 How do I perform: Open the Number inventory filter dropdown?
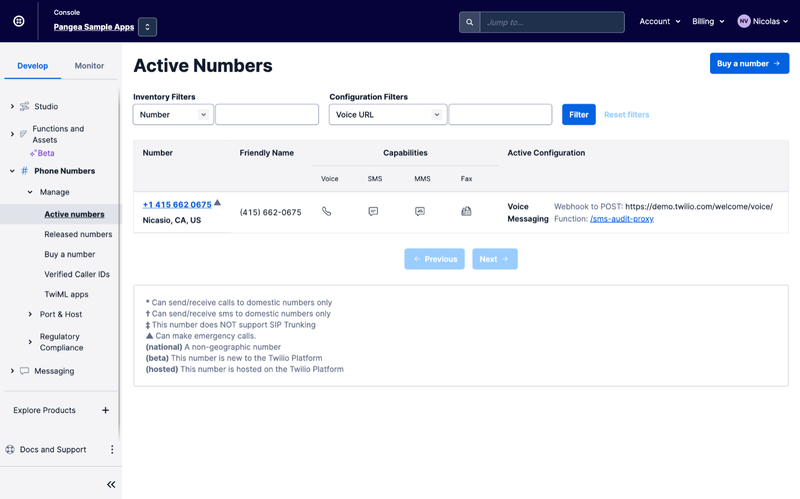click(173, 115)
